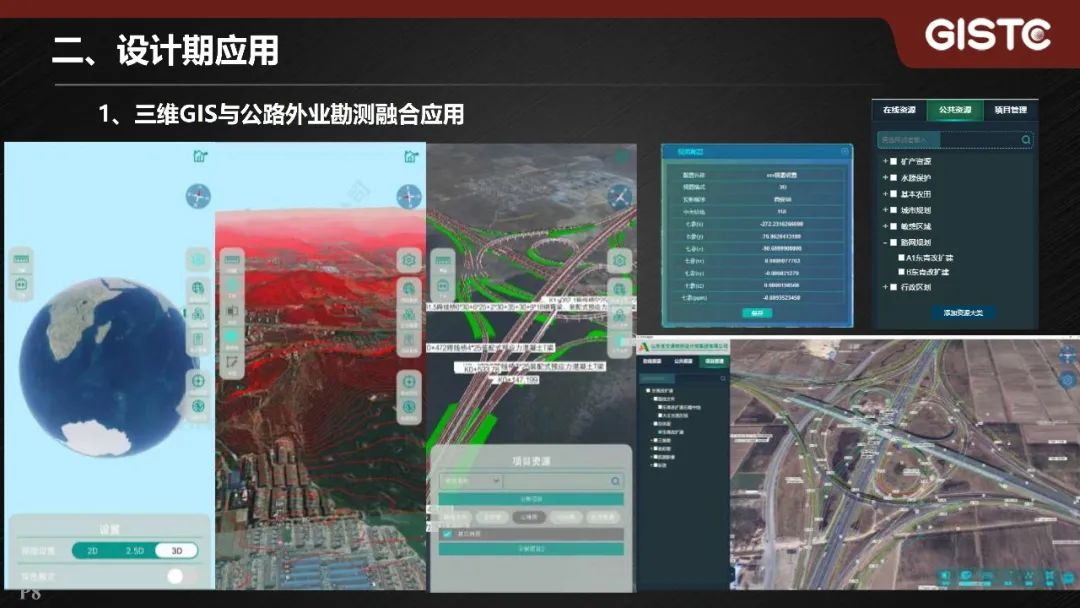This screenshot has height=608, width=1080.
Task: Select the ruler measure tool beside the globe
Action: point(21,260)
